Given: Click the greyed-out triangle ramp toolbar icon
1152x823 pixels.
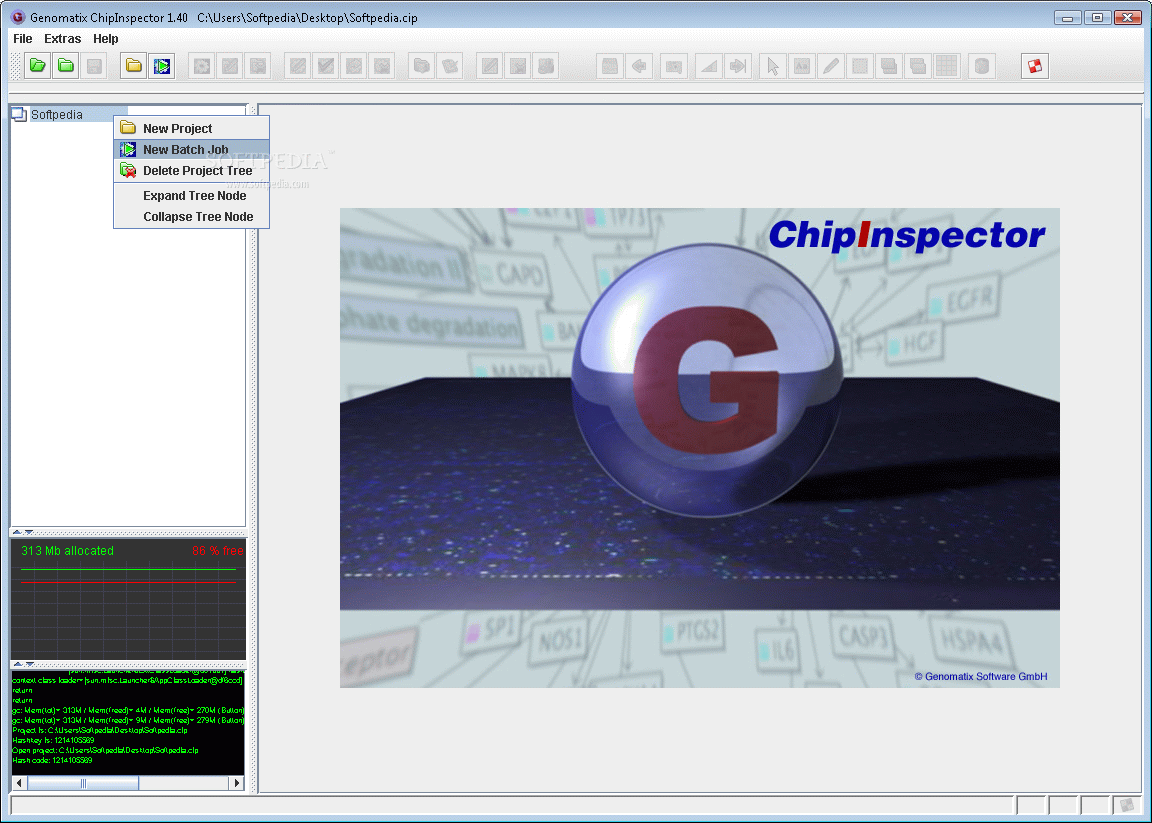Looking at the screenshot, I should point(709,66).
